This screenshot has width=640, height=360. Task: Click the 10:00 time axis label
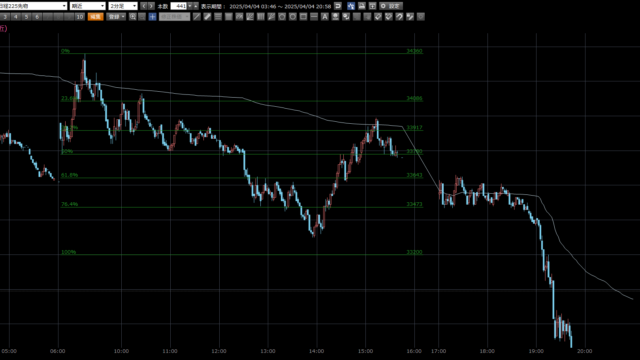tap(121, 351)
